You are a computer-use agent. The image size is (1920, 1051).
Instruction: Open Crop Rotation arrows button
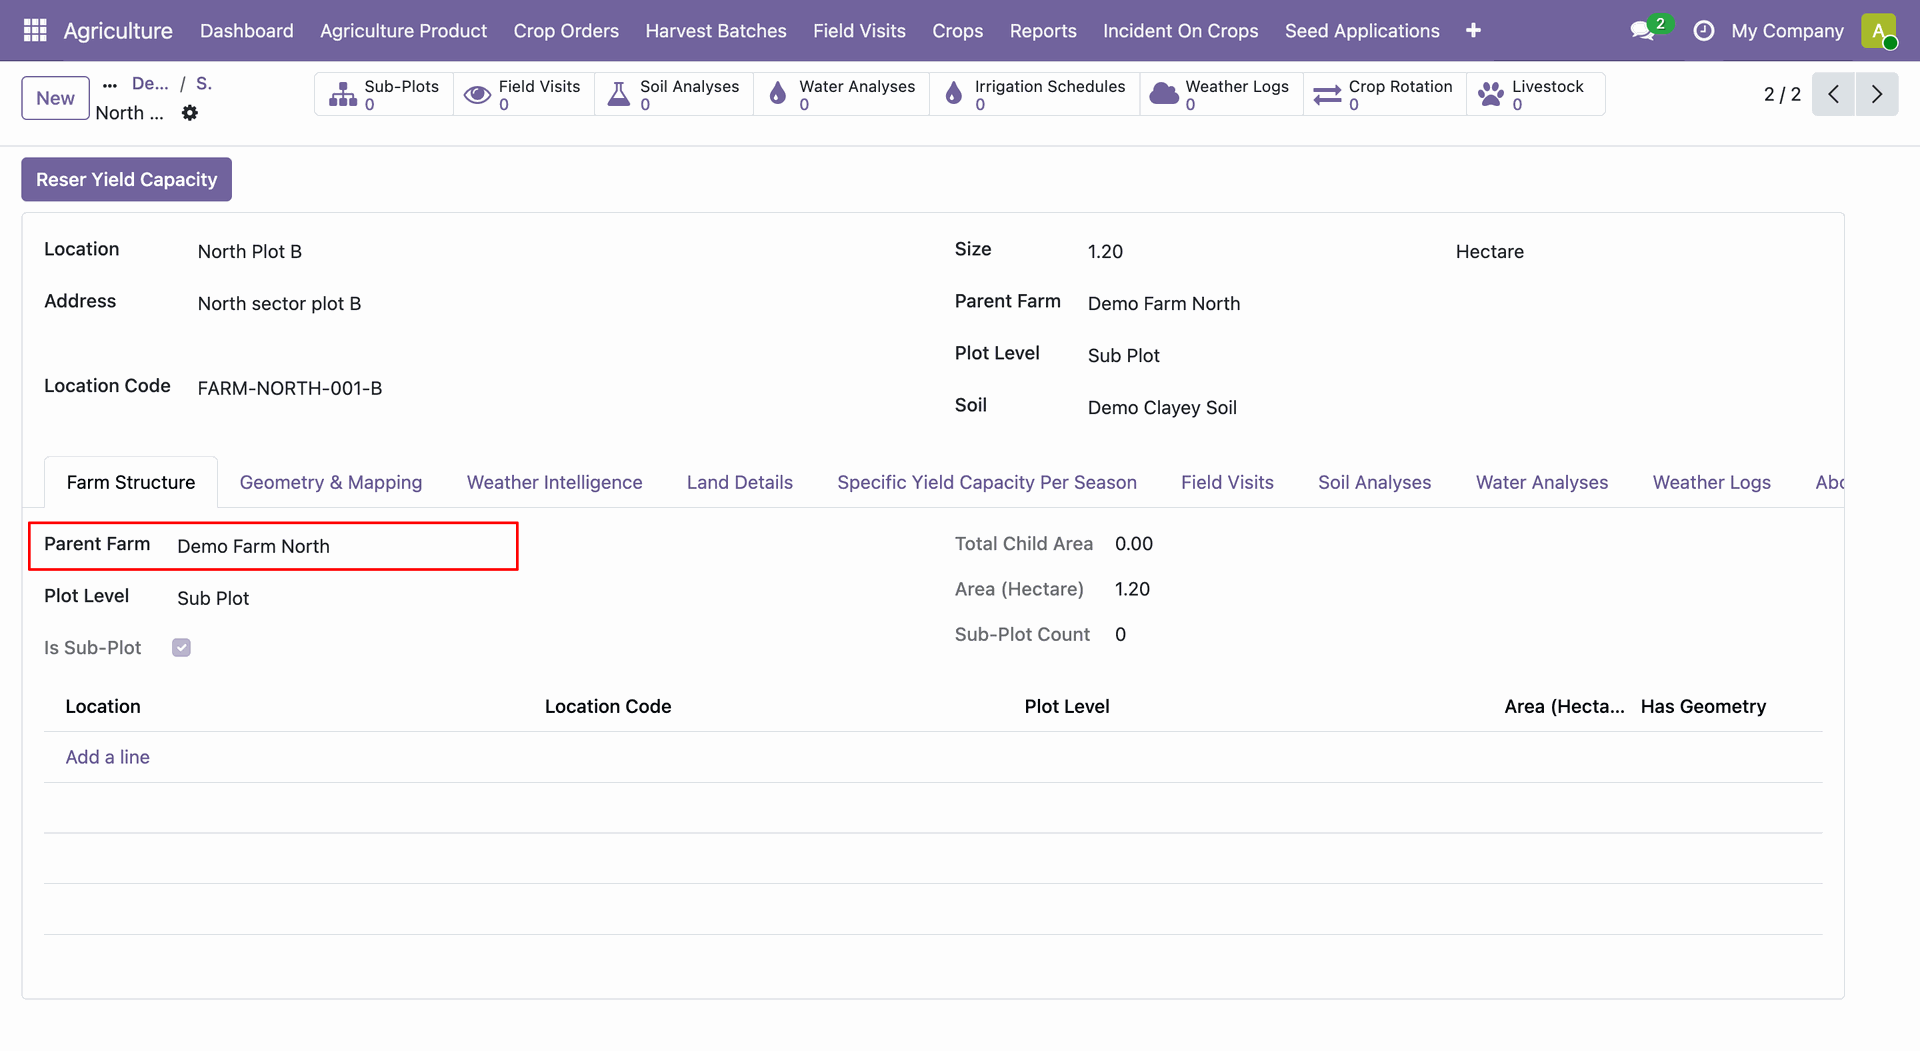coord(1385,94)
